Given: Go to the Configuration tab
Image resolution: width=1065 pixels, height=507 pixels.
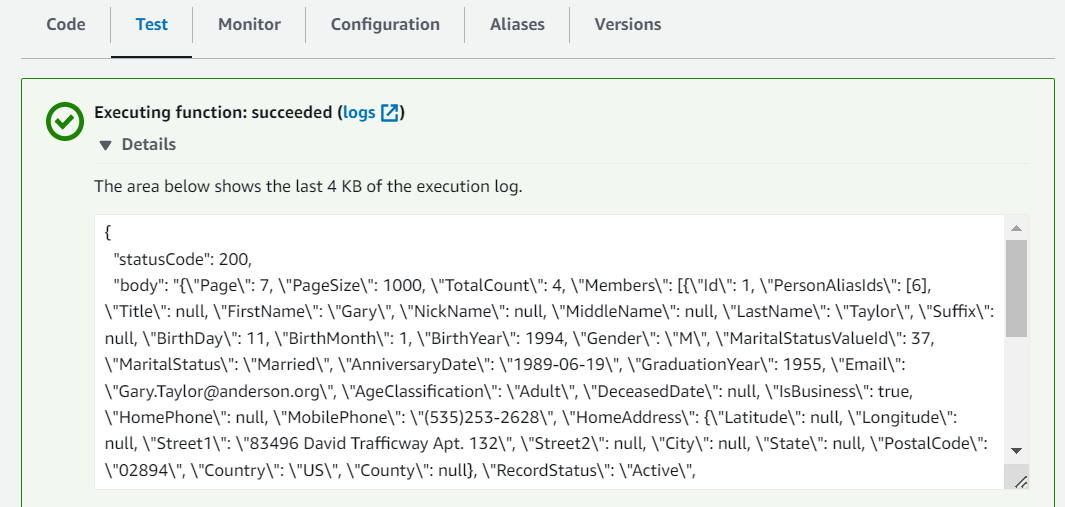Looking at the screenshot, I should pos(385,24).
